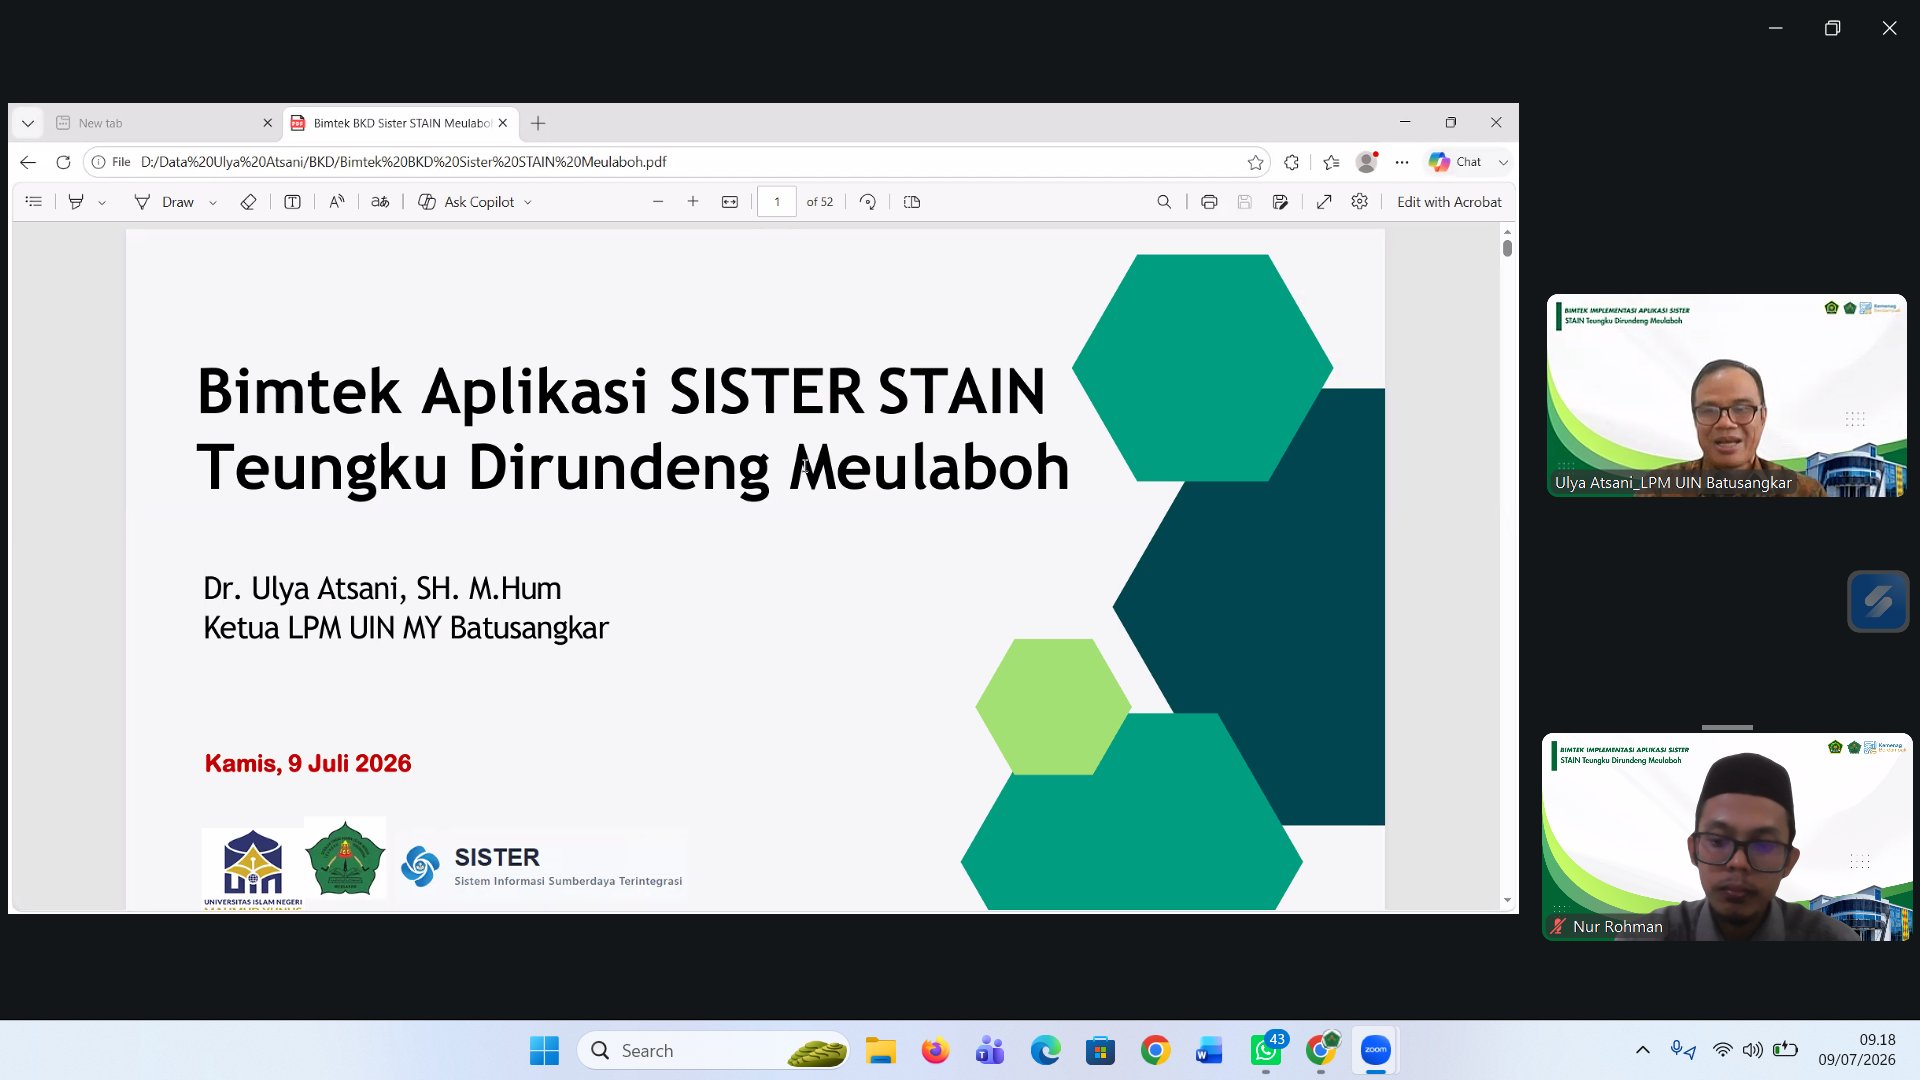Open the Copilot Chat button
1920x1080 pixels.
pos(1456,162)
